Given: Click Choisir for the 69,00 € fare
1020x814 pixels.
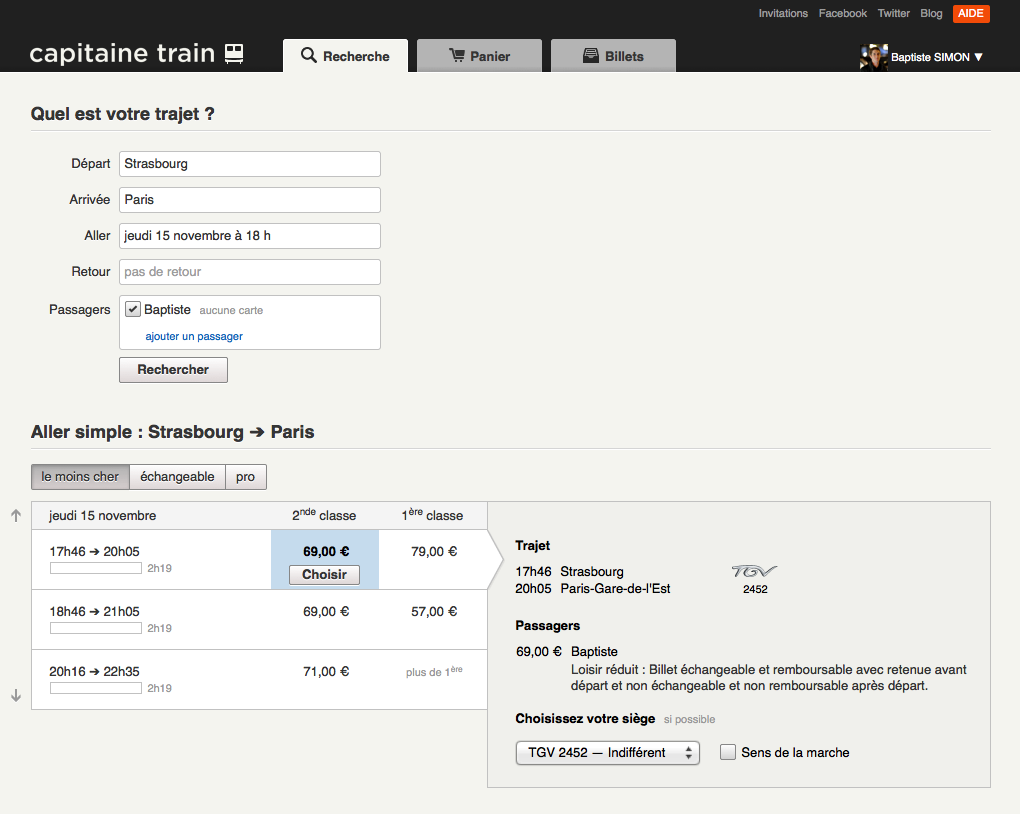Looking at the screenshot, I should click(324, 575).
